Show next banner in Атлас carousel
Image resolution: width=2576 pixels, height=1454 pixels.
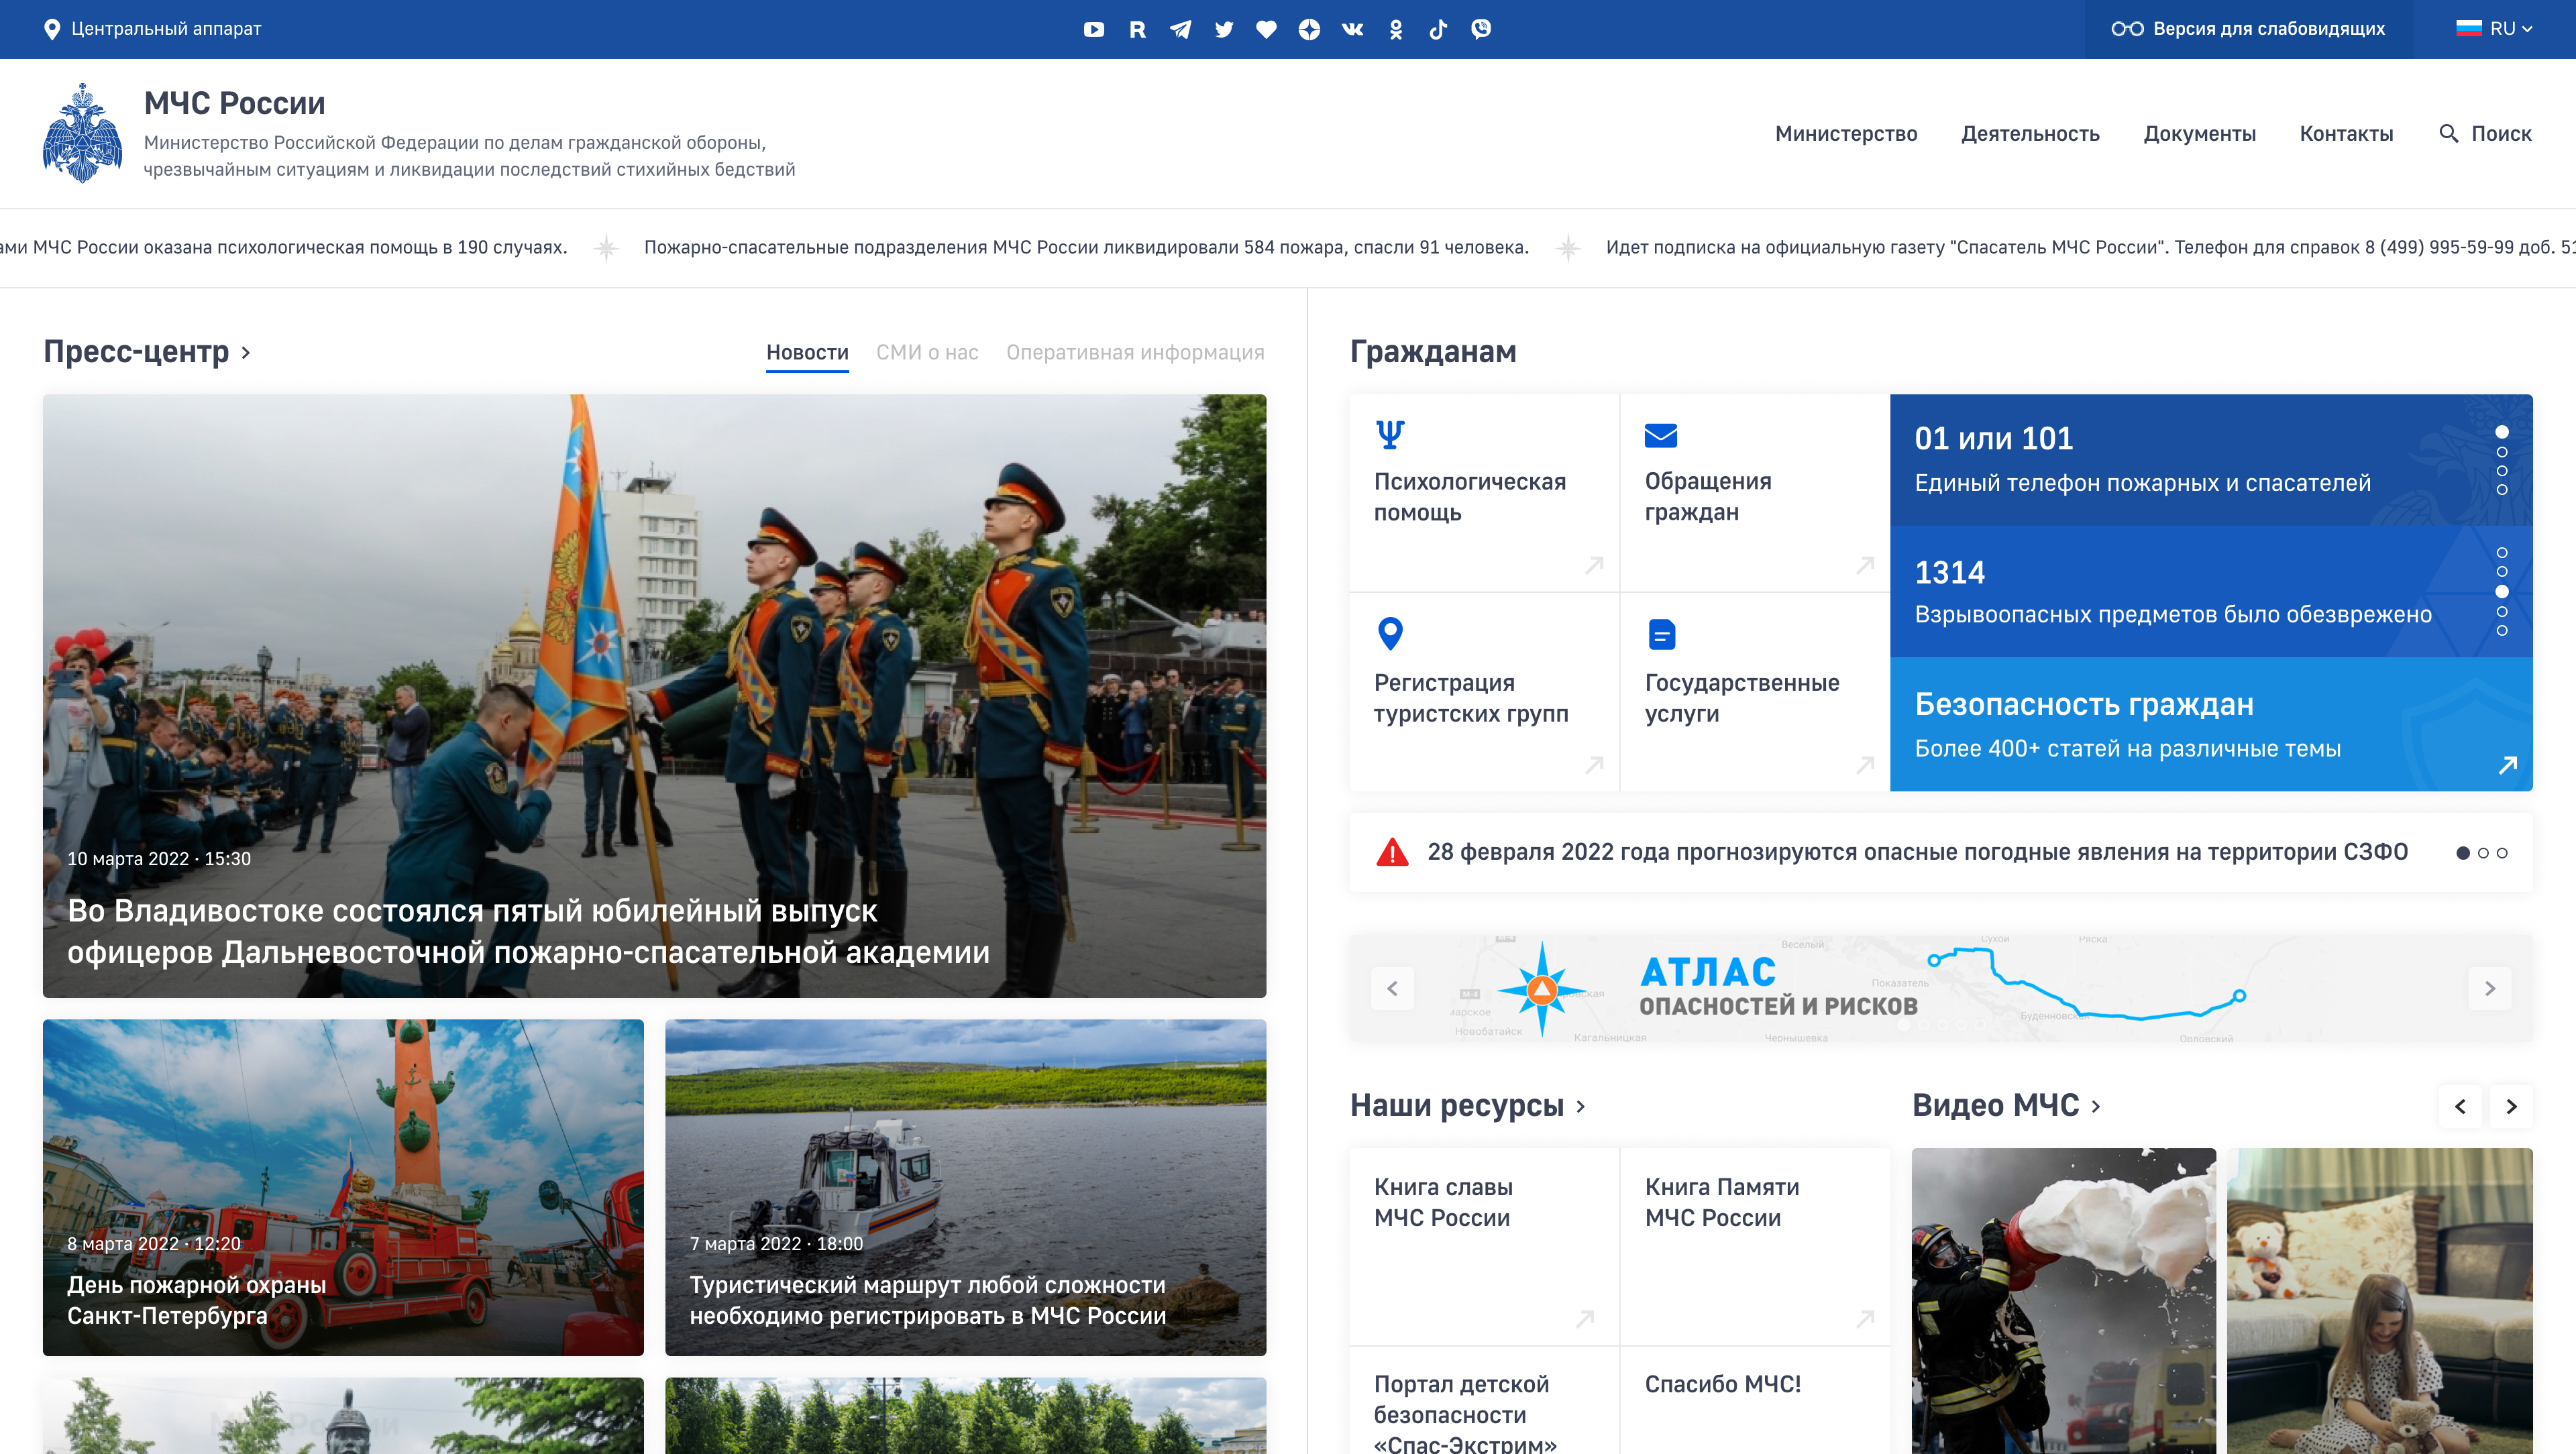(2490, 988)
